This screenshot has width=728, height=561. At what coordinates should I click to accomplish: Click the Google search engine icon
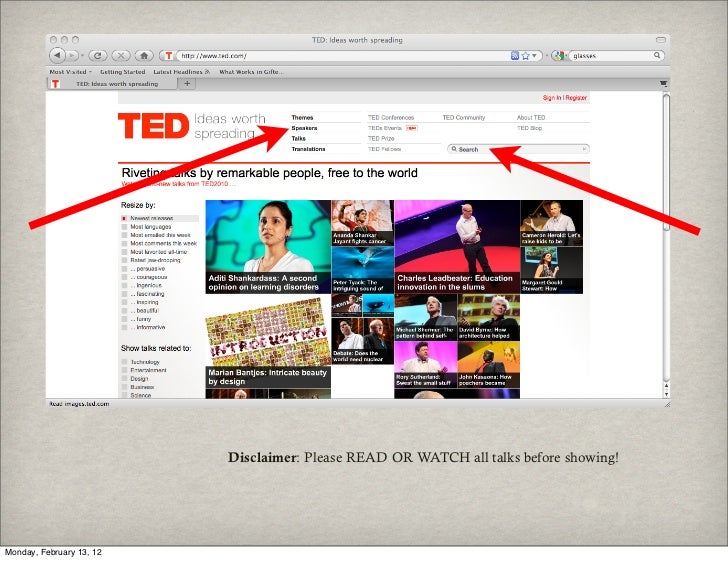point(557,56)
